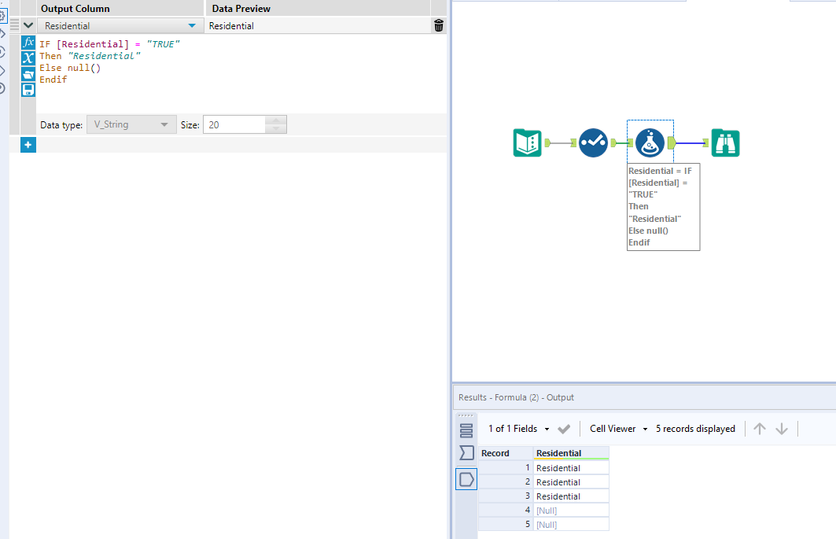Image resolution: width=836 pixels, height=539 pixels.
Task: Click the up arrow in results toolbar
Action: click(x=760, y=429)
